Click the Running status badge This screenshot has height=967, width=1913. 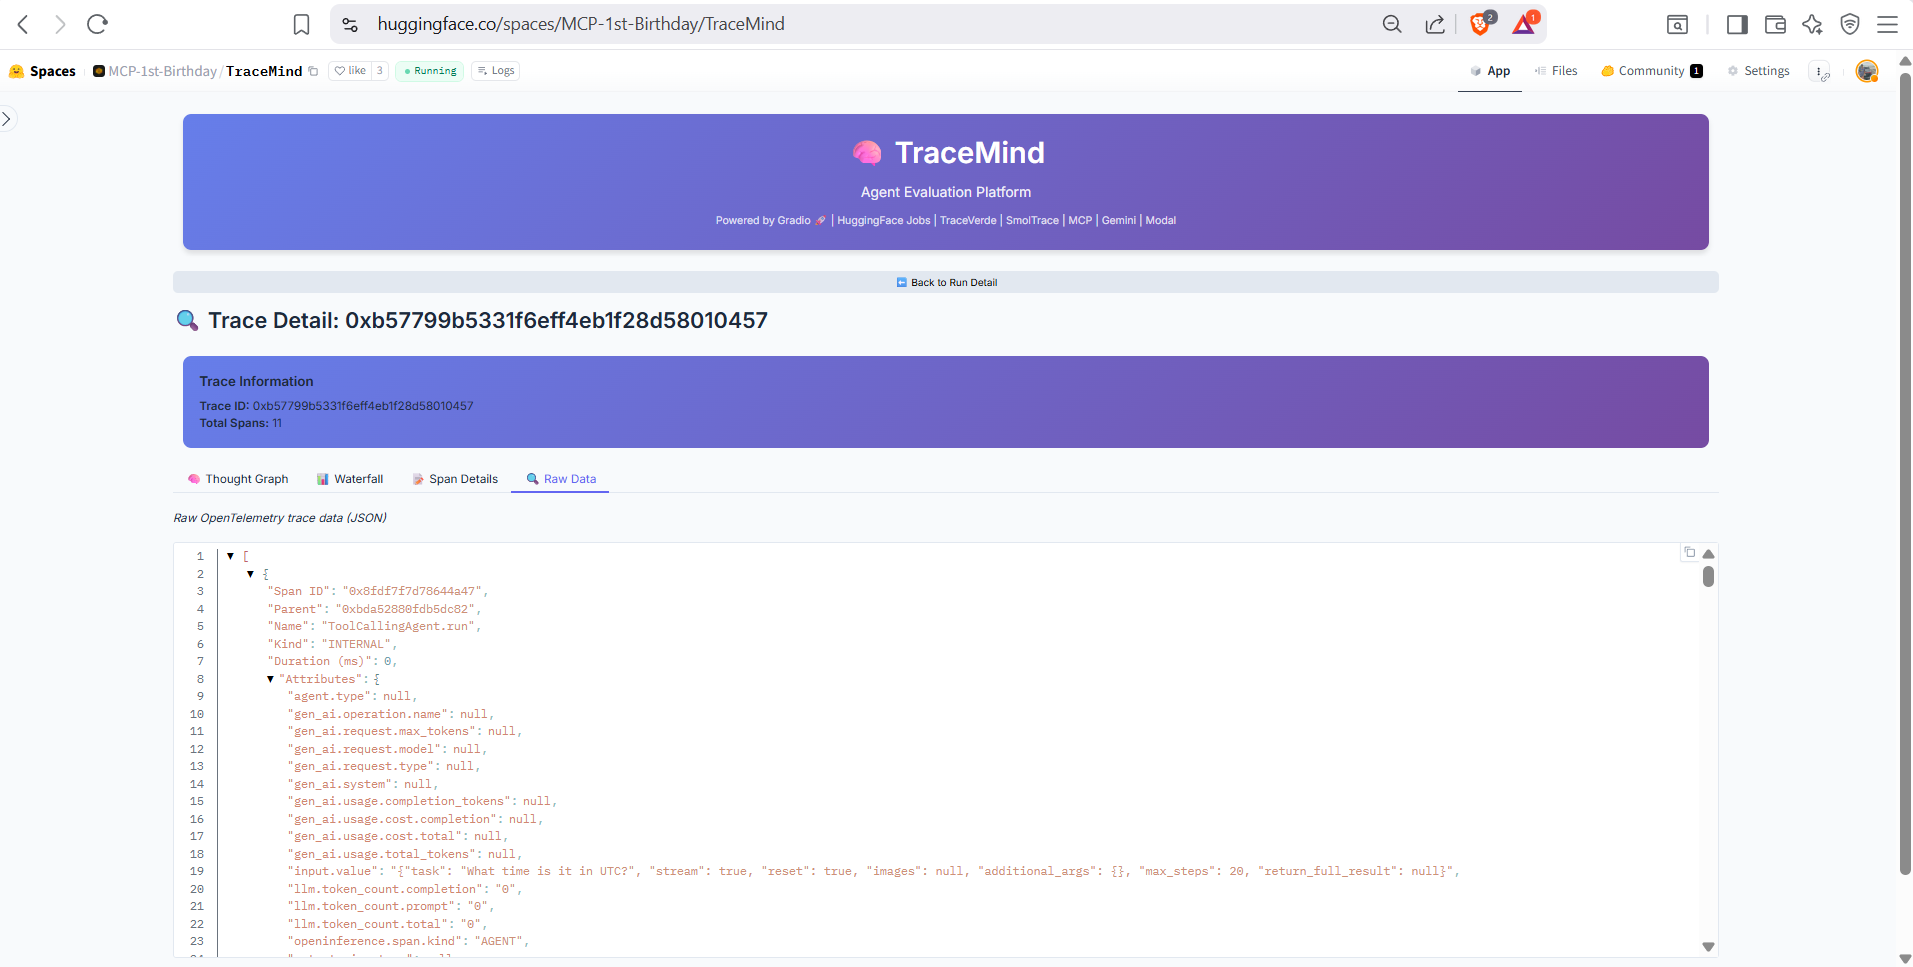[x=430, y=71]
